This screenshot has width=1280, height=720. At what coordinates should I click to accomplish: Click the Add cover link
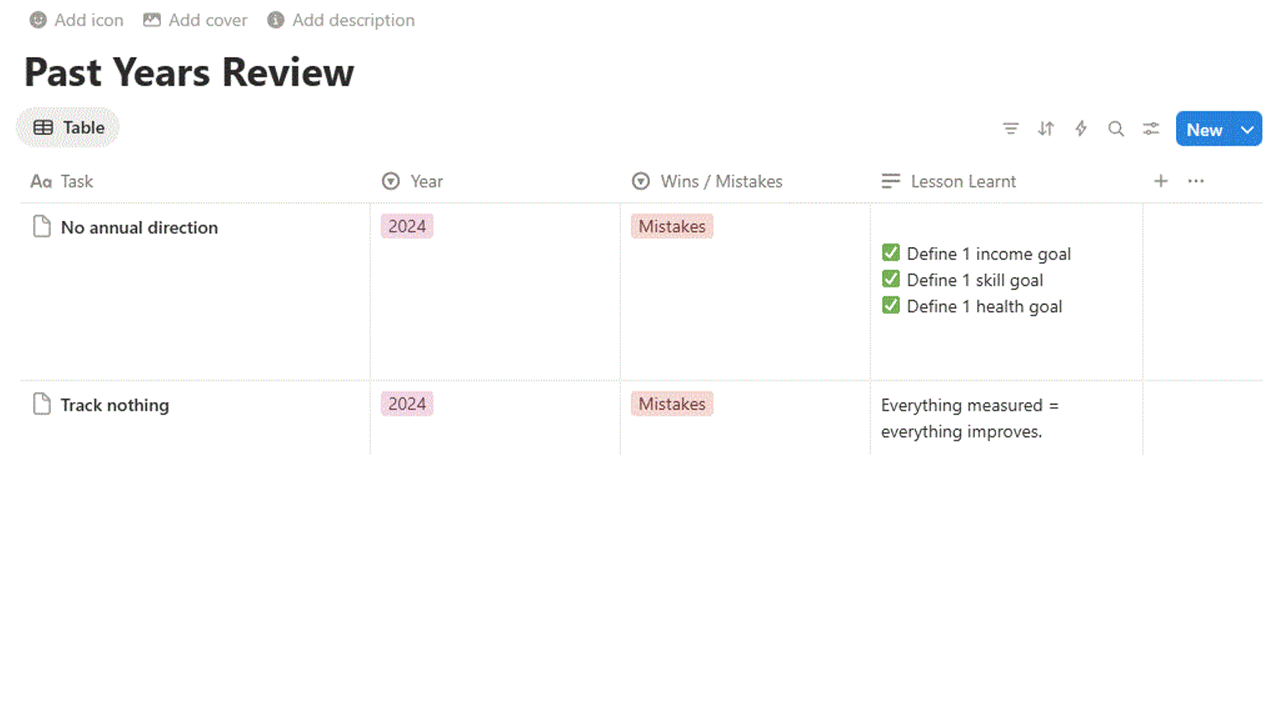196,20
